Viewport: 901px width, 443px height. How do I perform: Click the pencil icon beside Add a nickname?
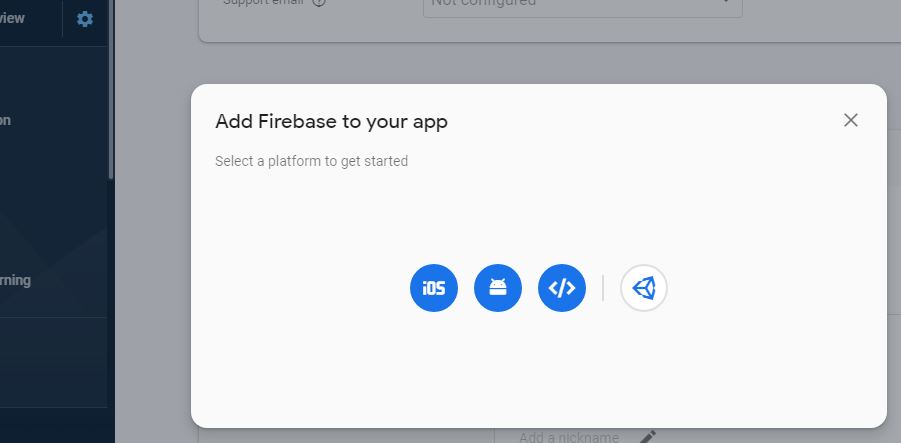click(x=648, y=436)
